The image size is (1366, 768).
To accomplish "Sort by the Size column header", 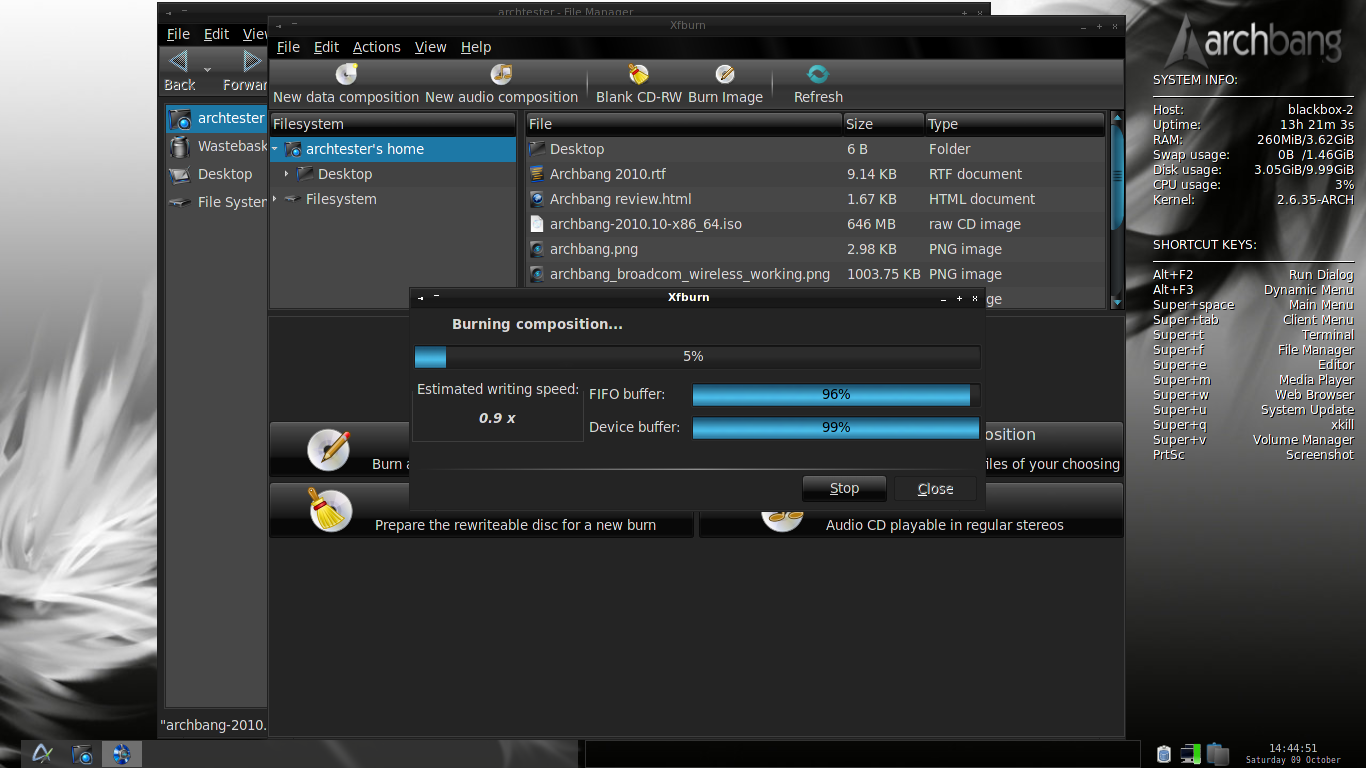I will 884,124.
